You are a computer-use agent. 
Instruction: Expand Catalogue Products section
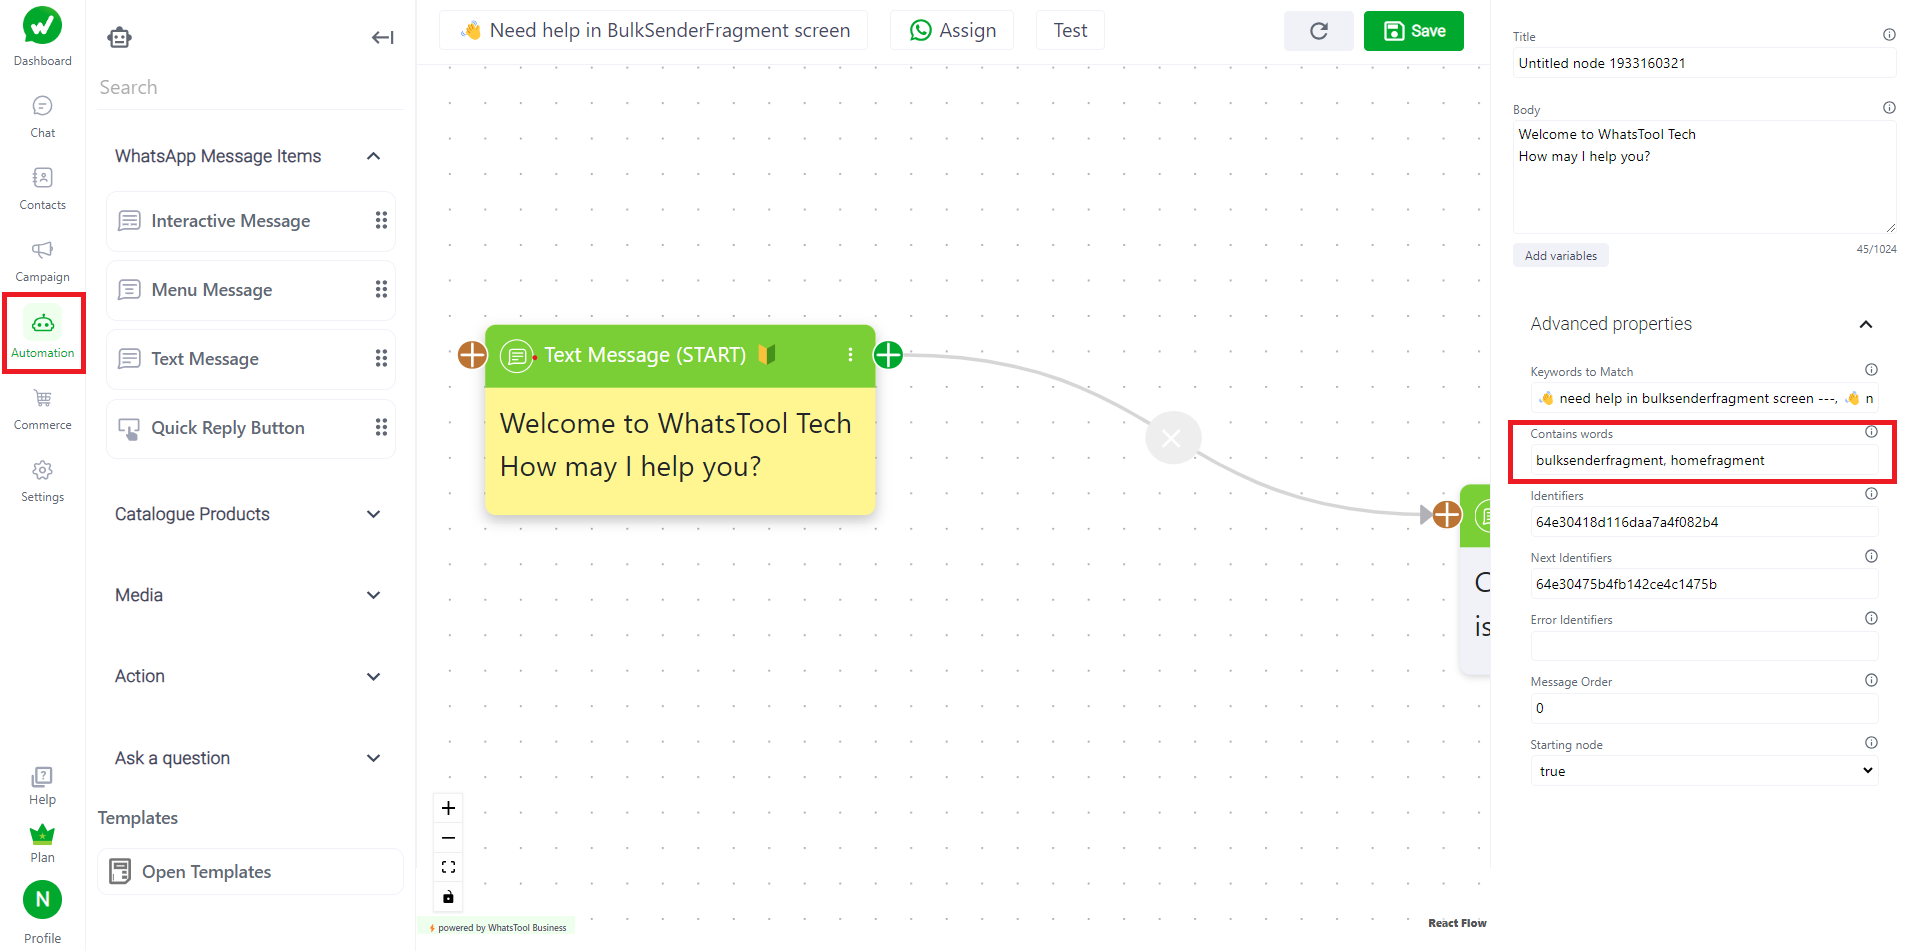(x=373, y=514)
